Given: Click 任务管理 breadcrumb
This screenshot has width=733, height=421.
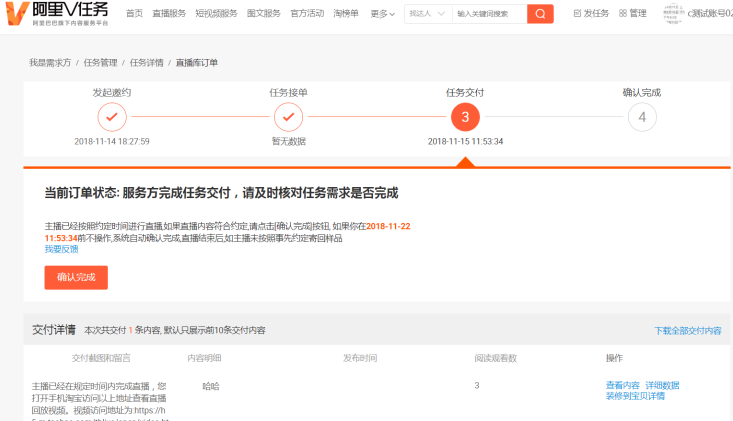Looking at the screenshot, I should (101, 63).
